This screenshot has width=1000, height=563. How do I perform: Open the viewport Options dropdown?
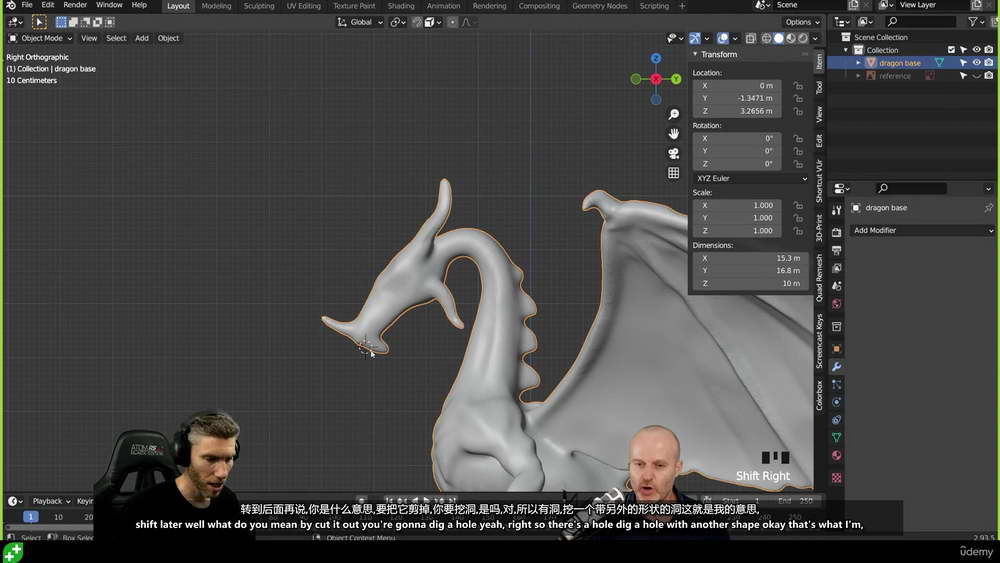click(x=802, y=22)
